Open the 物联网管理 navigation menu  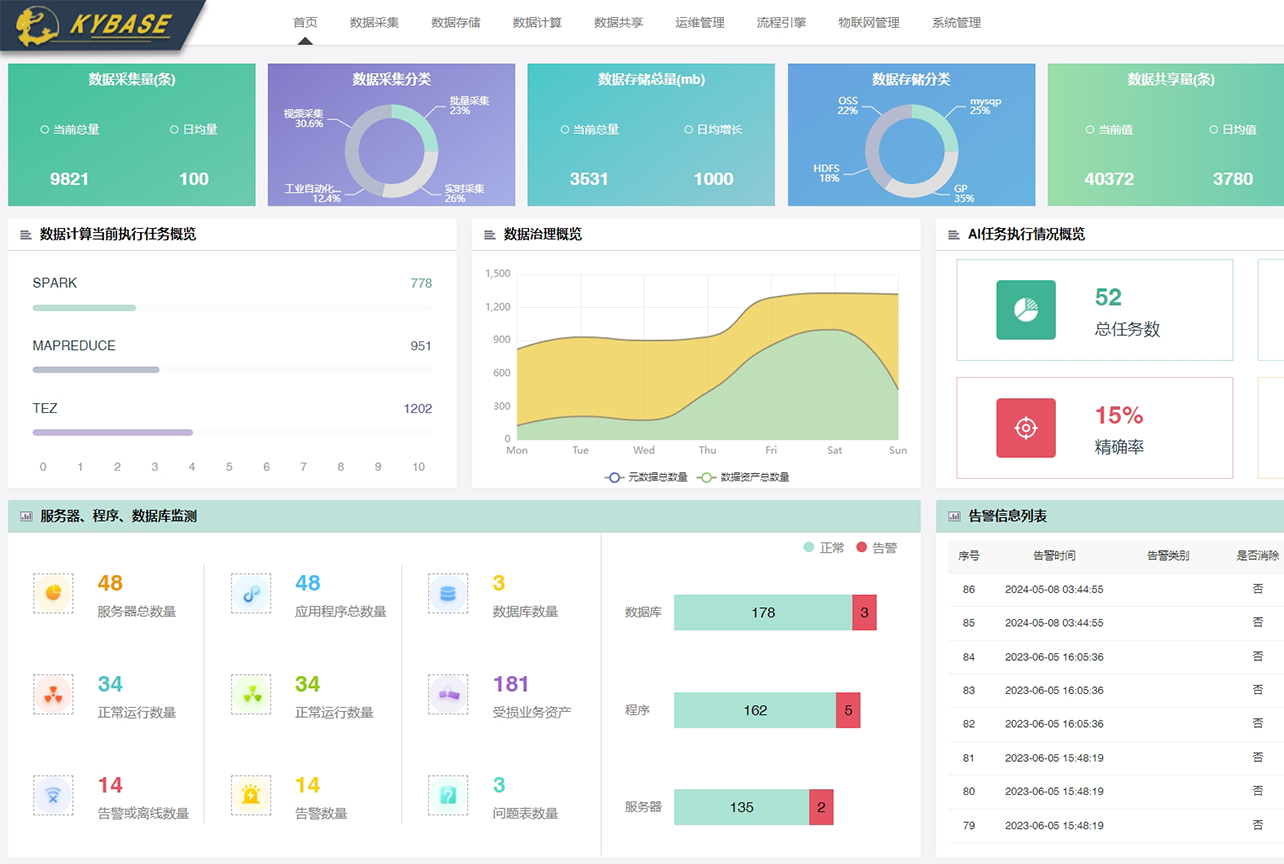coord(868,22)
